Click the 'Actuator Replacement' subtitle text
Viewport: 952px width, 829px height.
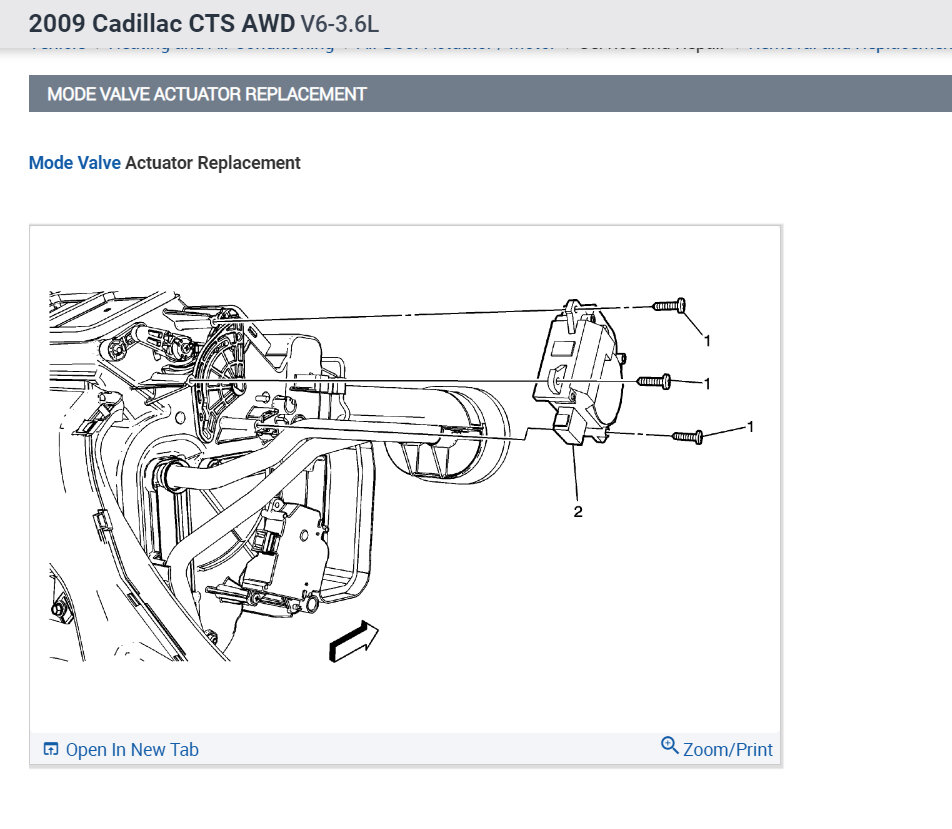tap(212, 163)
